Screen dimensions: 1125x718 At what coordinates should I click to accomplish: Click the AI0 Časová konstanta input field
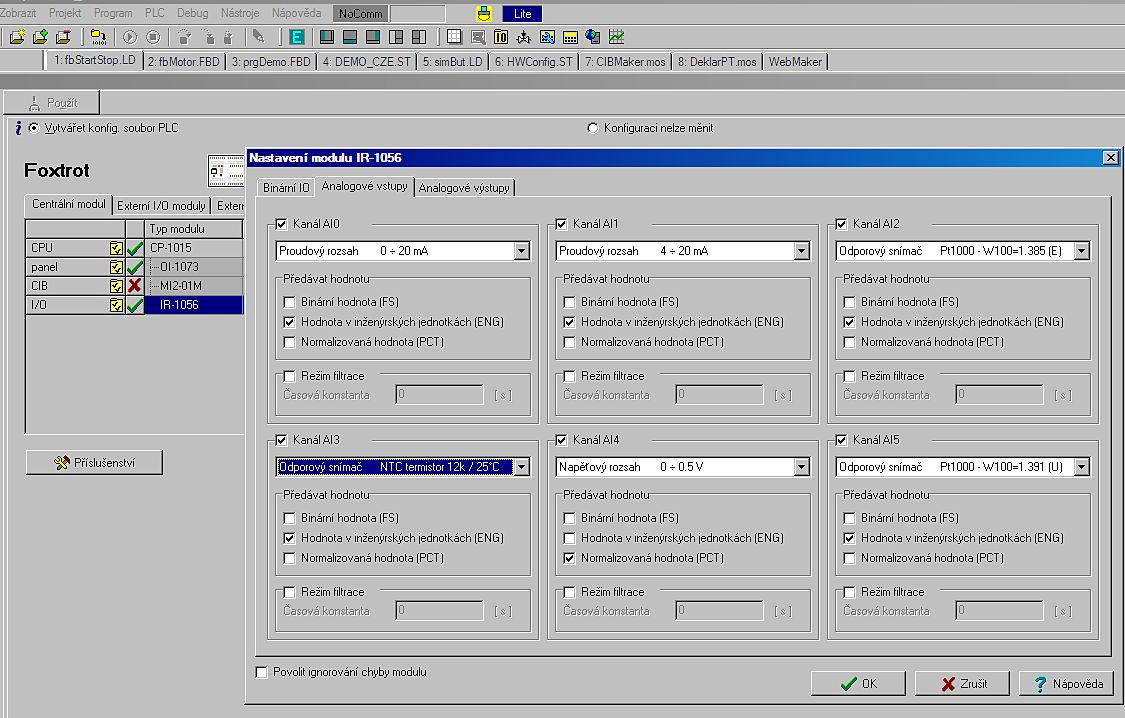pos(439,395)
